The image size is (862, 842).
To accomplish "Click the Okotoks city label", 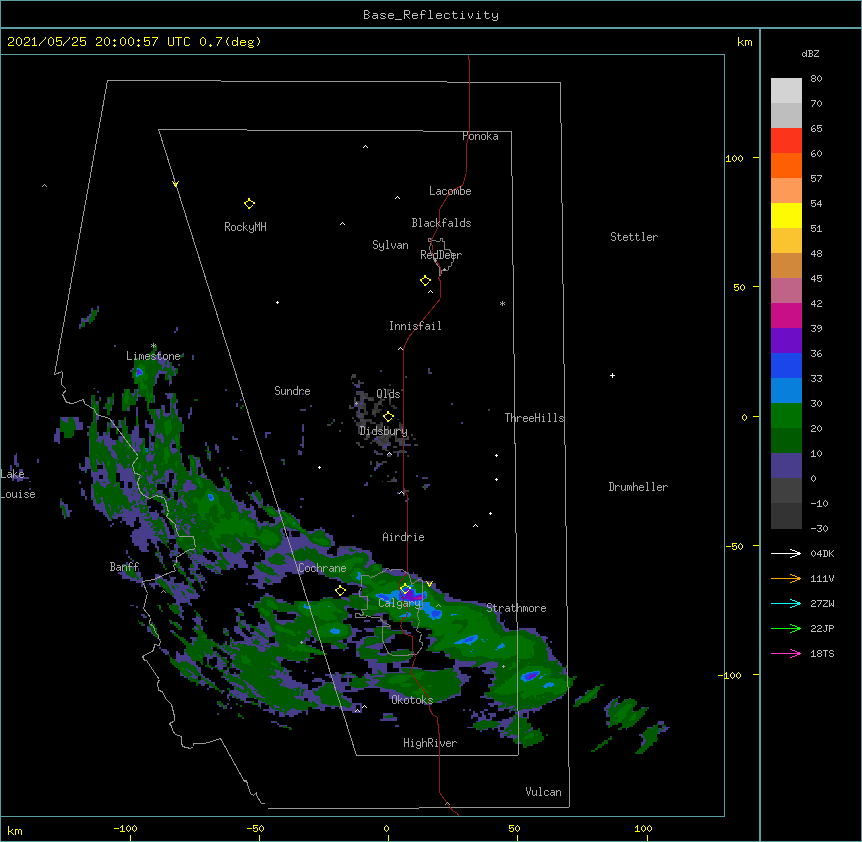I will coord(412,700).
